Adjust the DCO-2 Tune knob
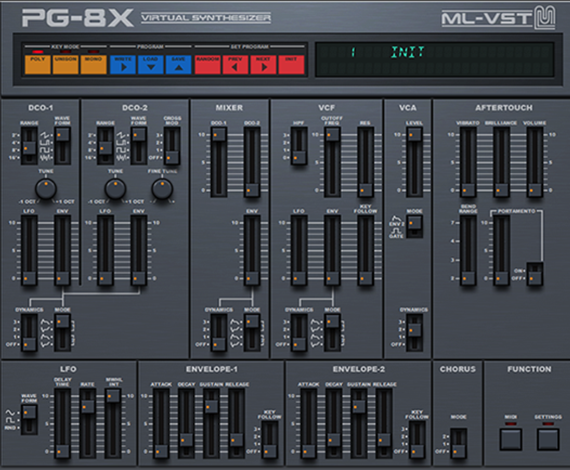This screenshot has height=470, width=570. point(115,189)
